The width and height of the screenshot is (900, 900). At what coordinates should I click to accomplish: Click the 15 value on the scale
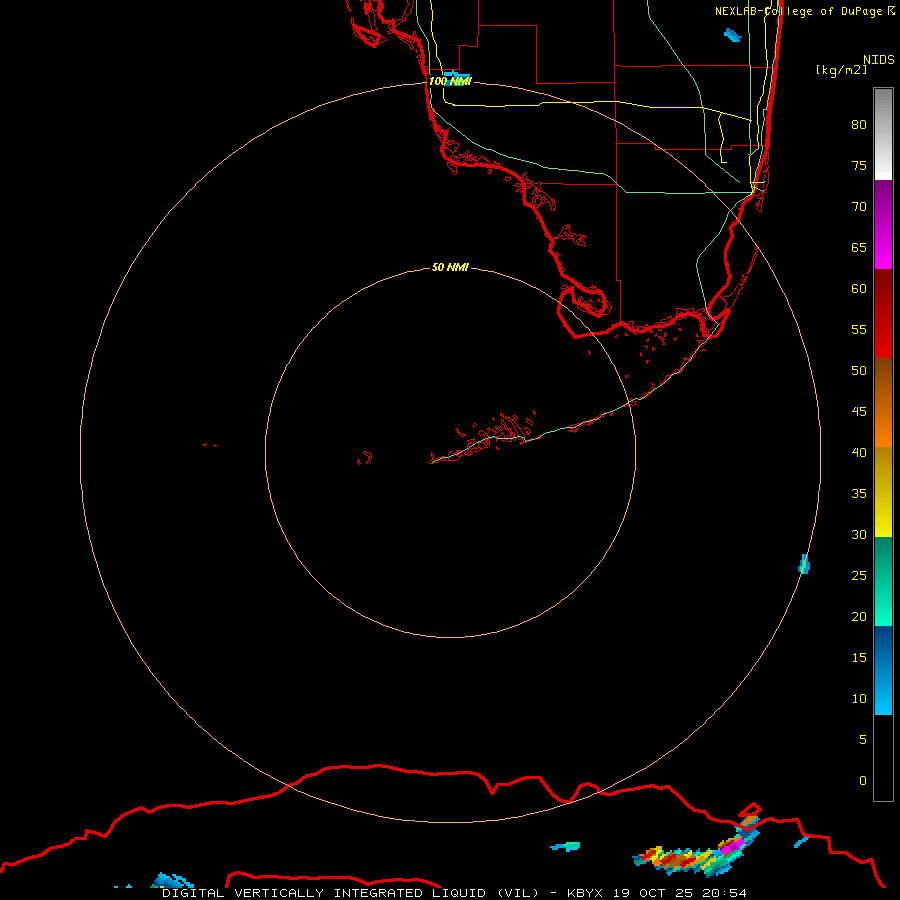coord(859,657)
